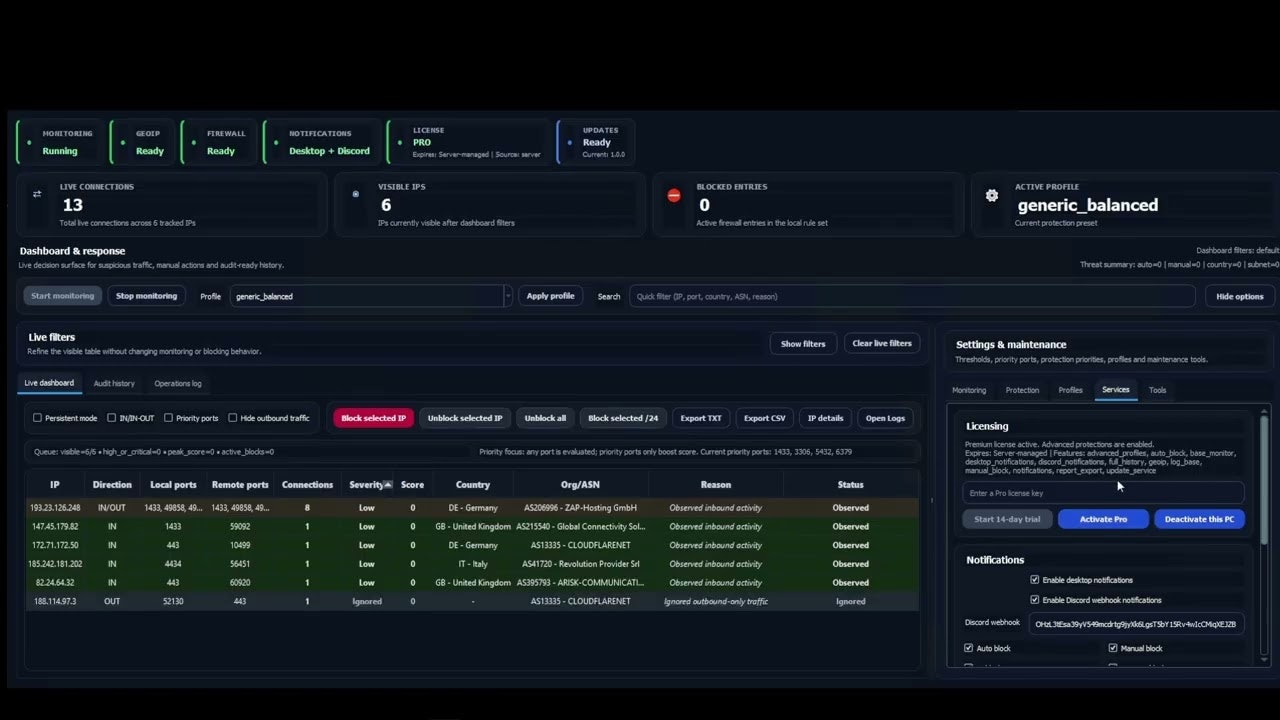The image size is (1280, 720).
Task: Sort table by Connections column header
Action: pyautogui.click(x=307, y=485)
